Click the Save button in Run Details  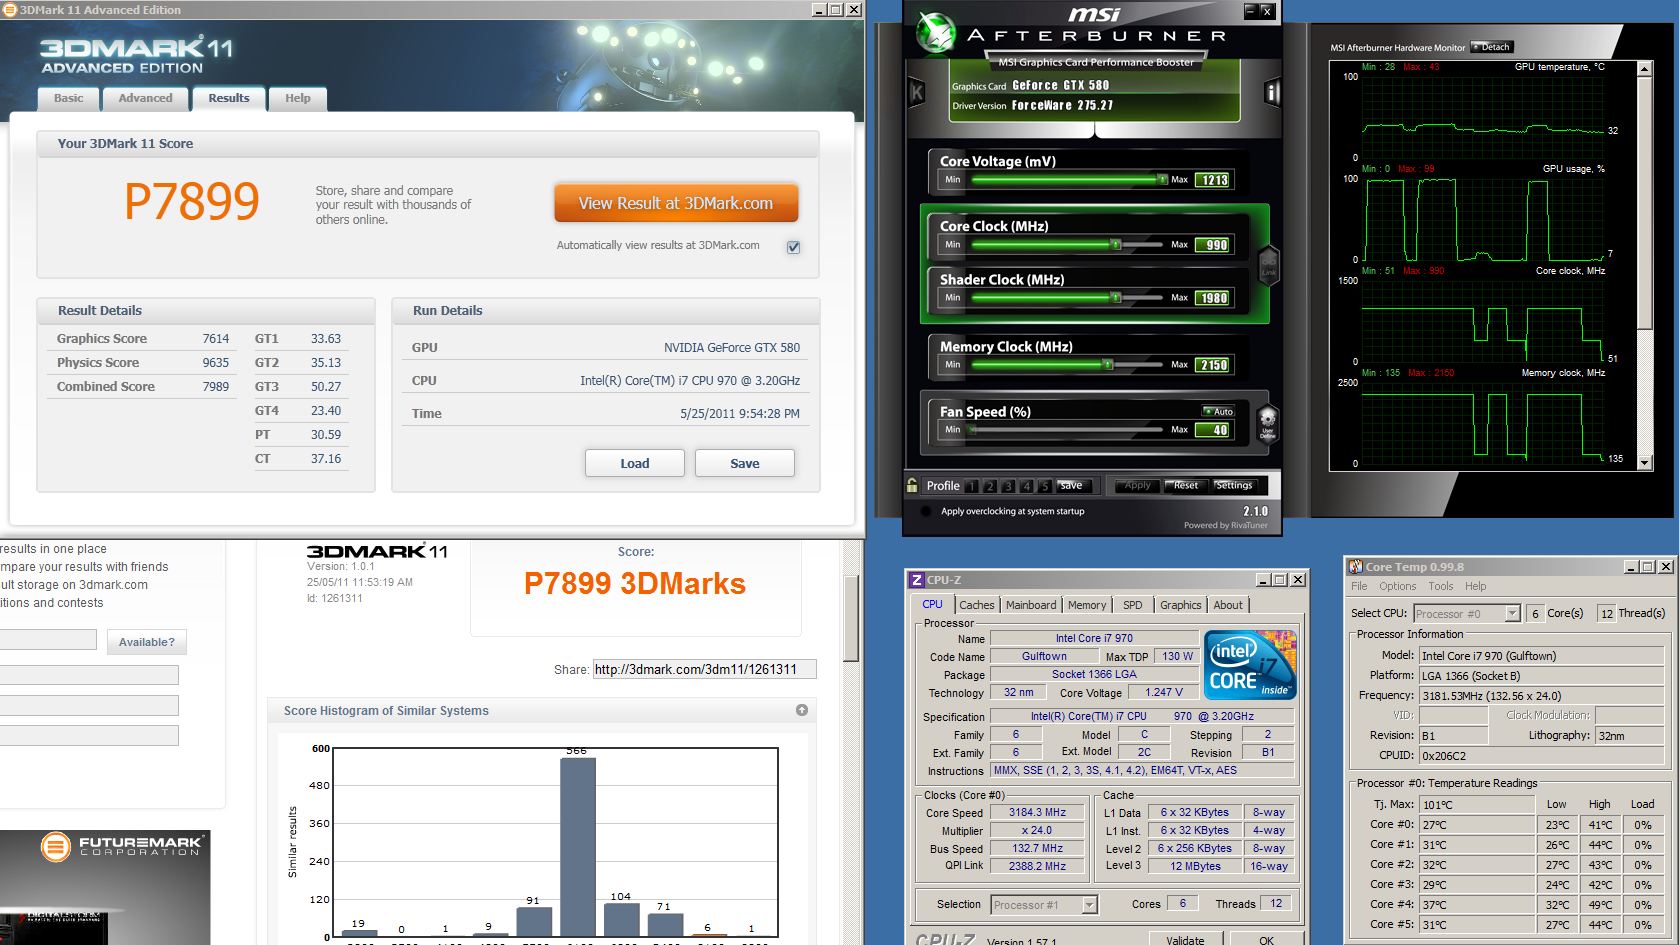click(x=745, y=463)
